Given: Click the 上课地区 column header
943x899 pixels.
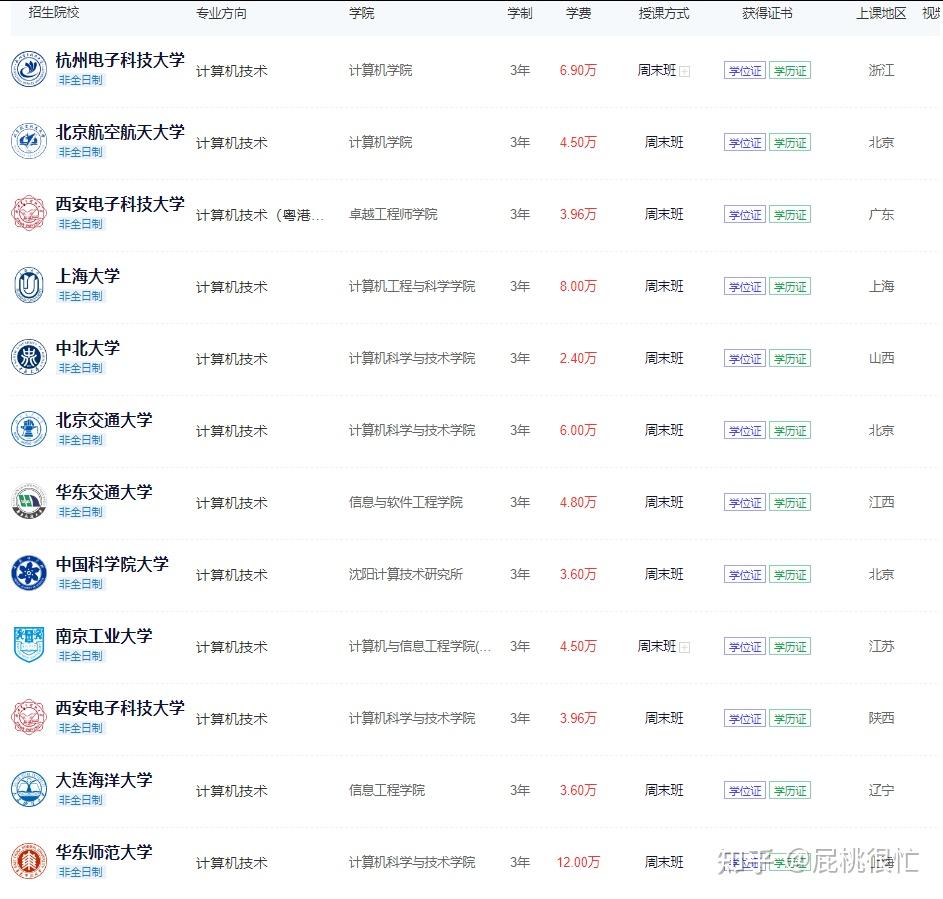Looking at the screenshot, I should (881, 13).
